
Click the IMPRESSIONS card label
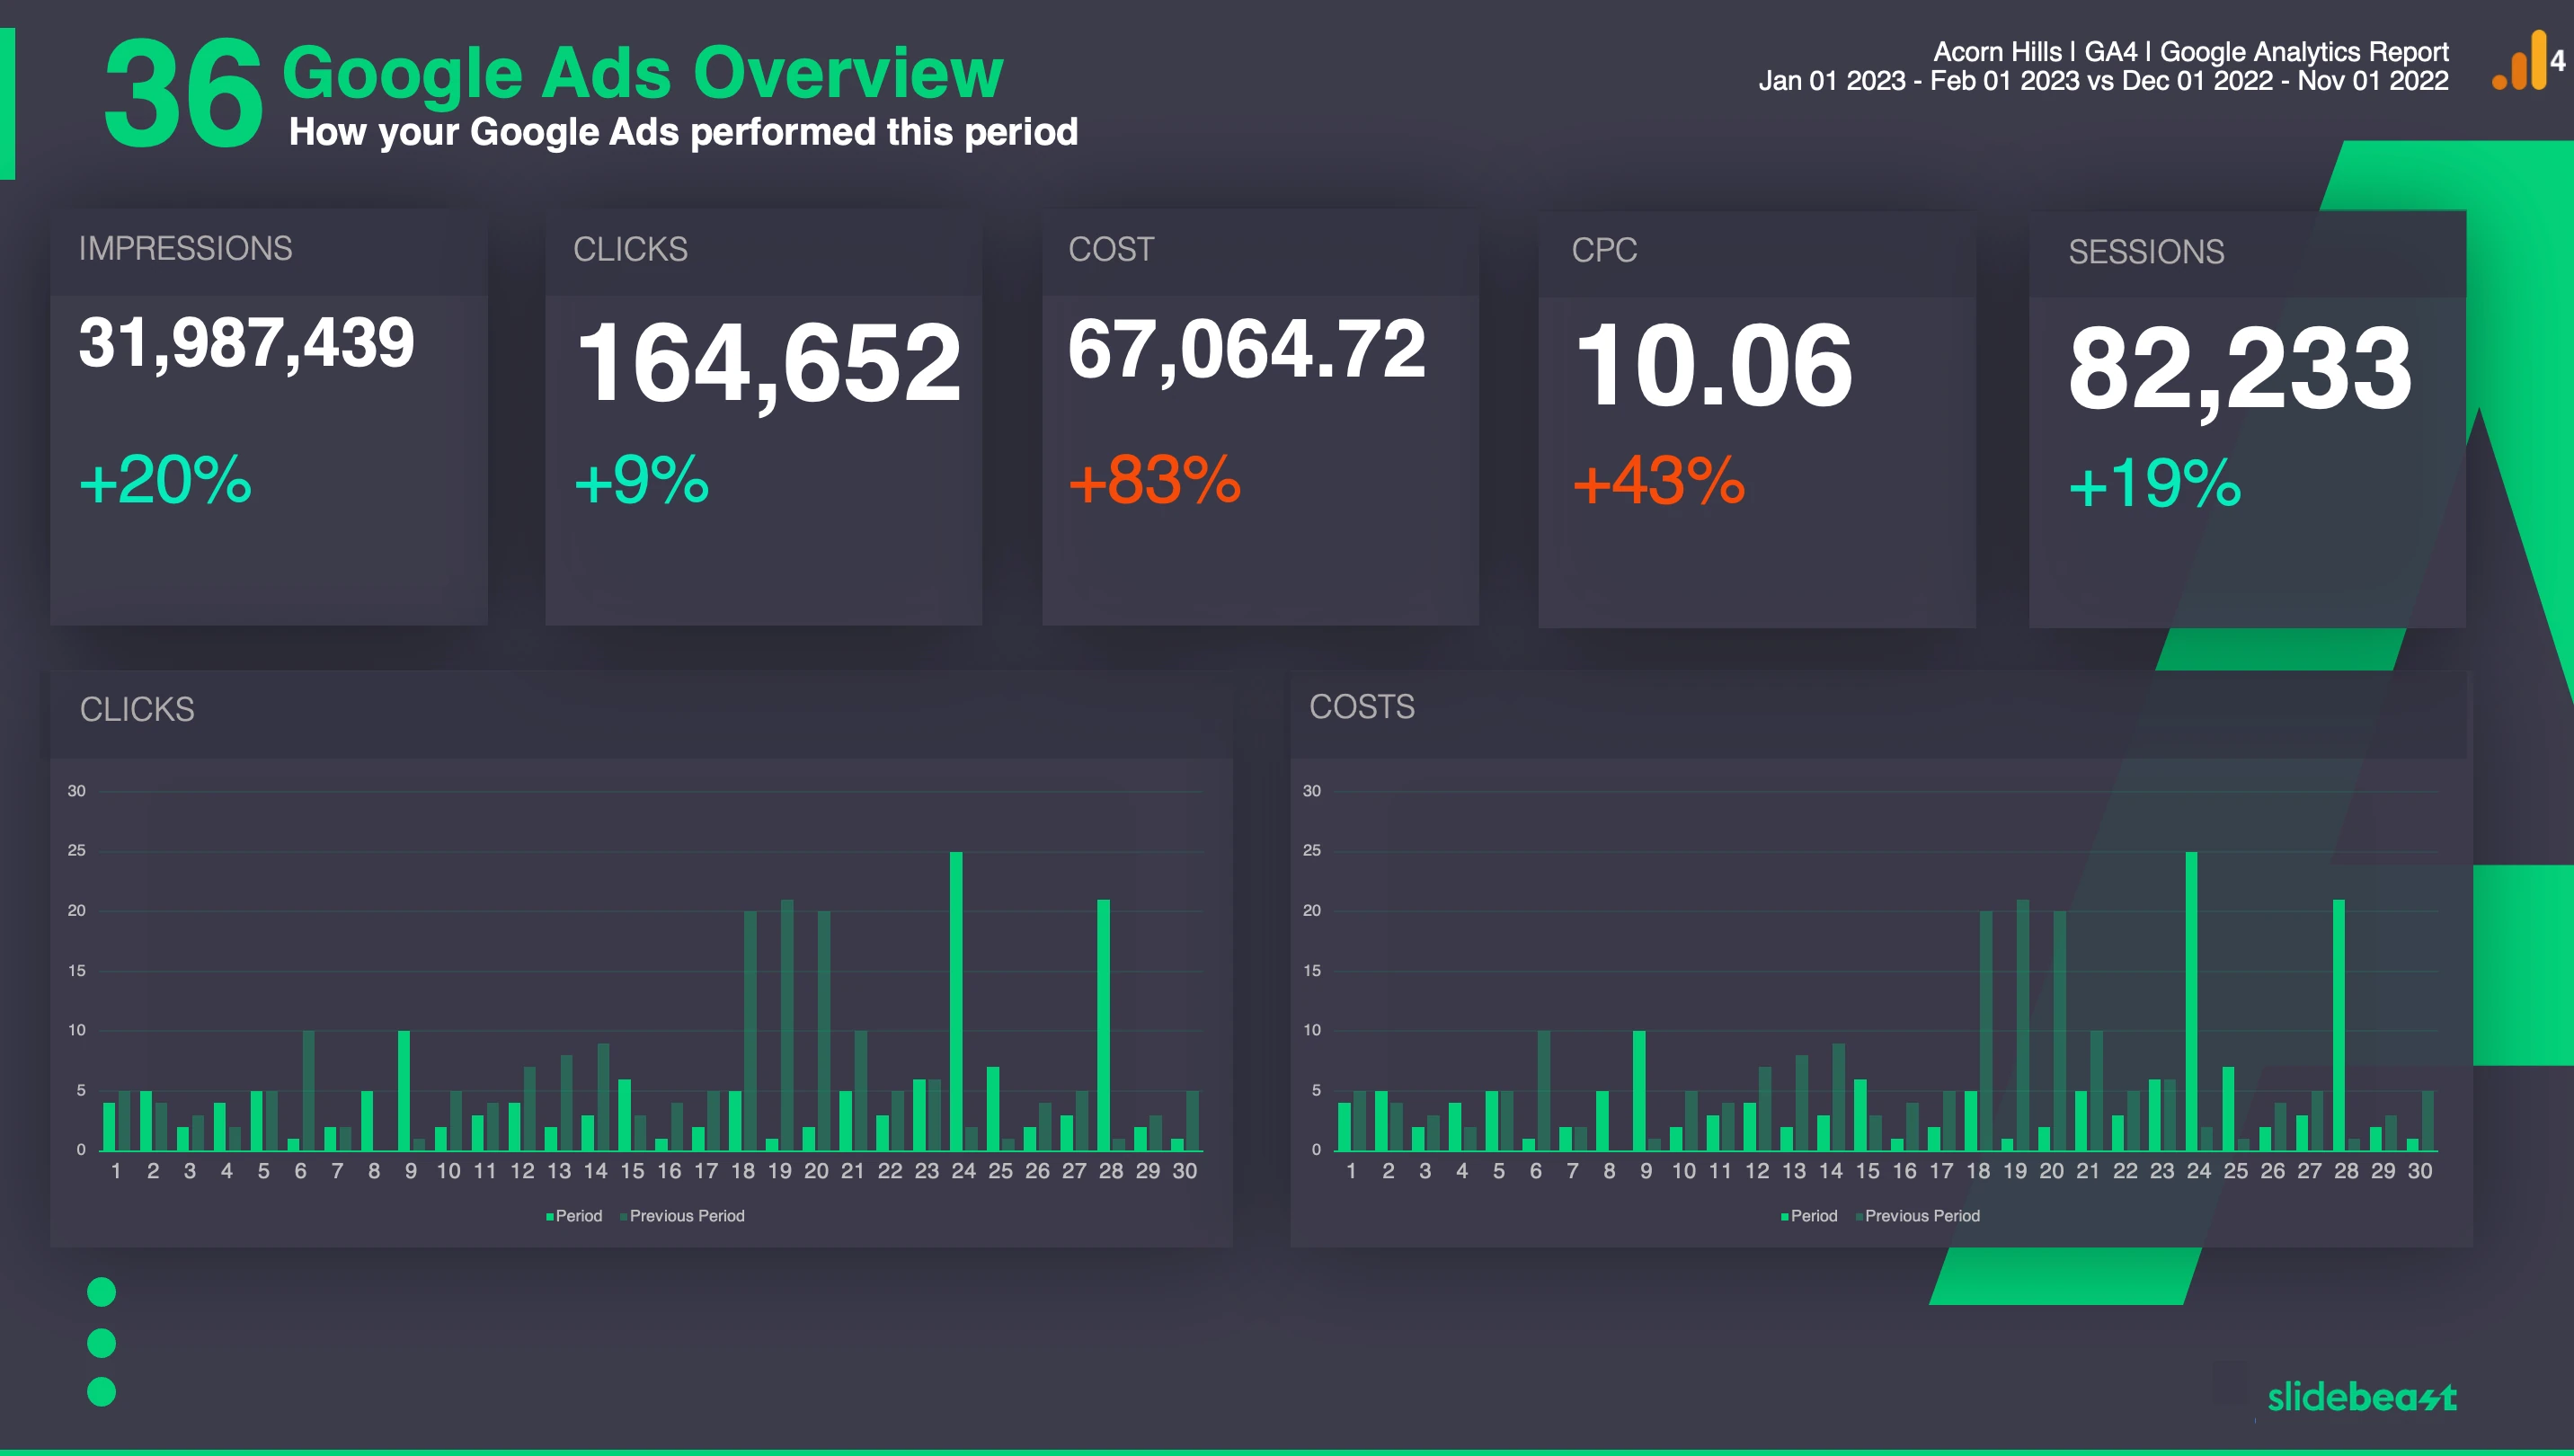click(x=185, y=248)
